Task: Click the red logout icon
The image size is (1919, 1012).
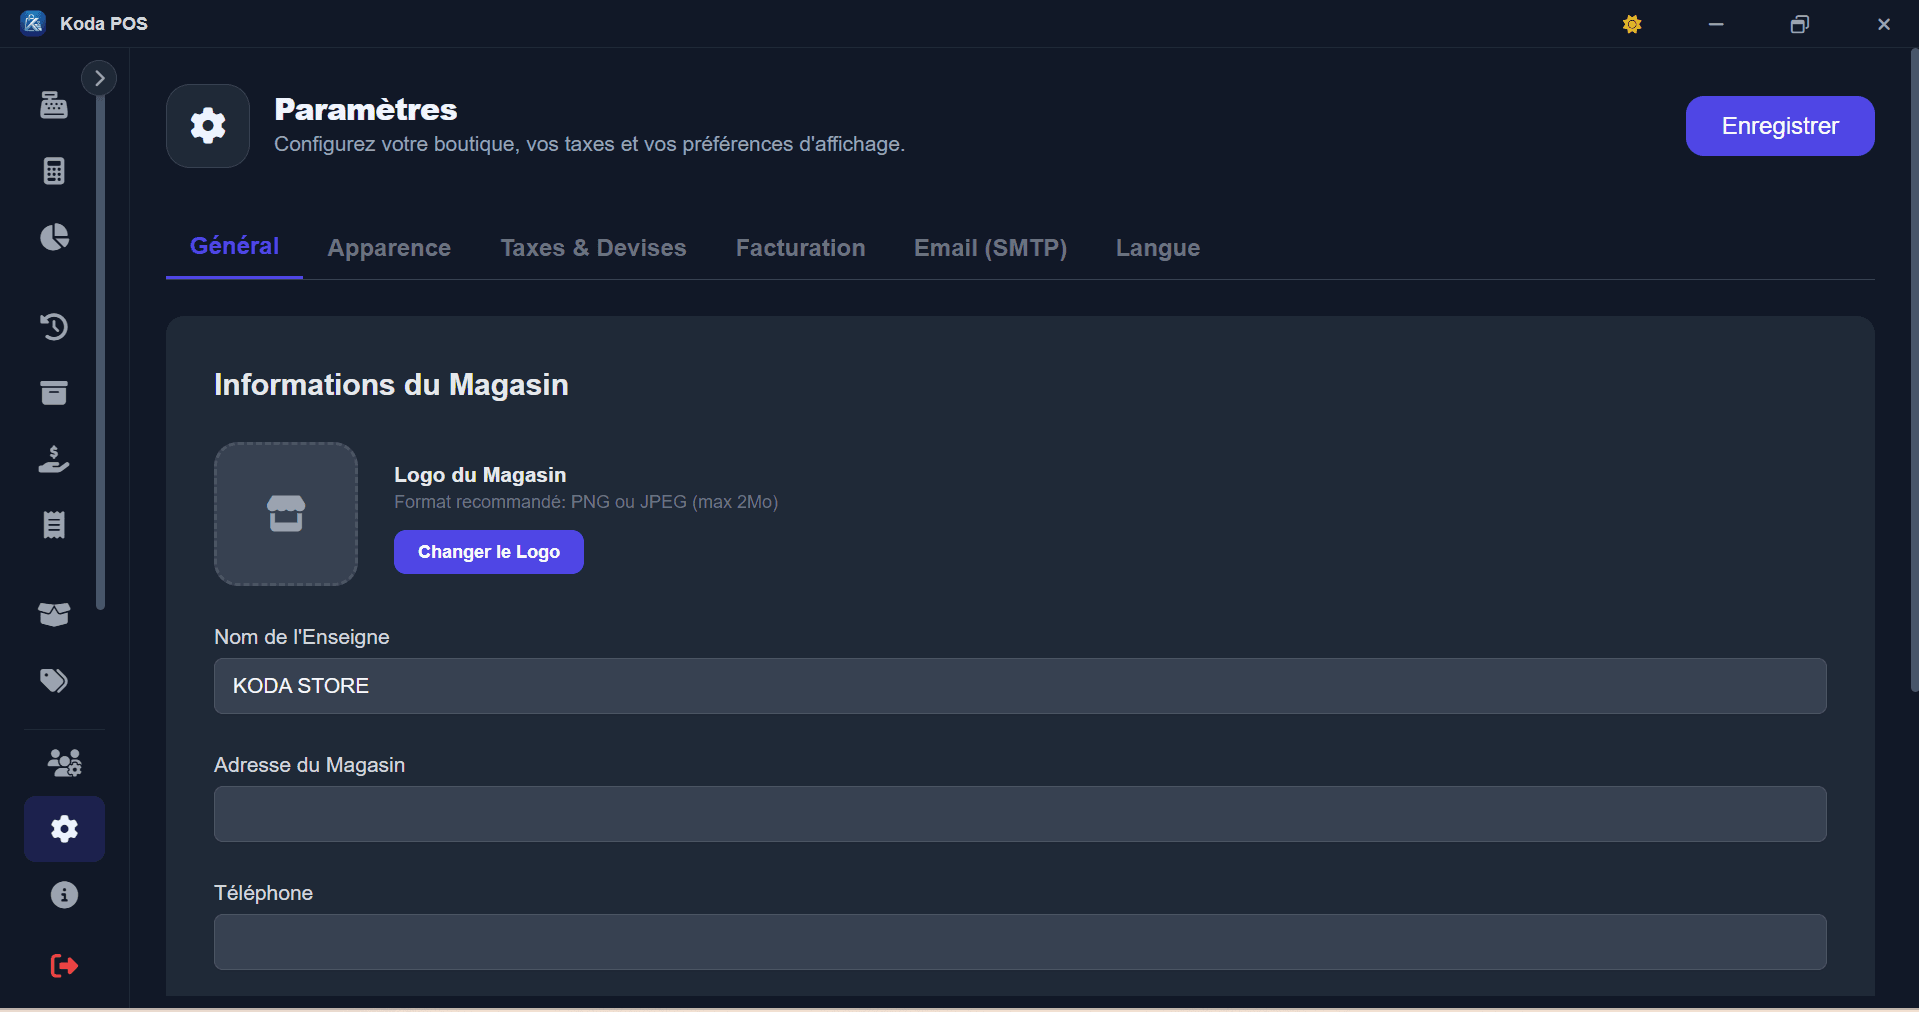Action: pos(64,965)
